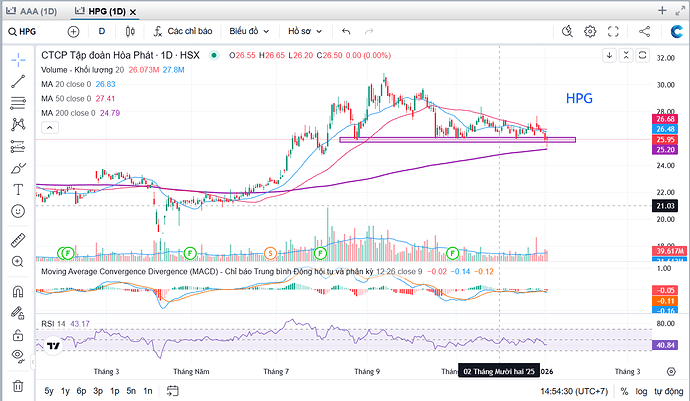Screen dimensions: 690x401
Task: Collapse the indicator legend chevron
Action: point(50,128)
